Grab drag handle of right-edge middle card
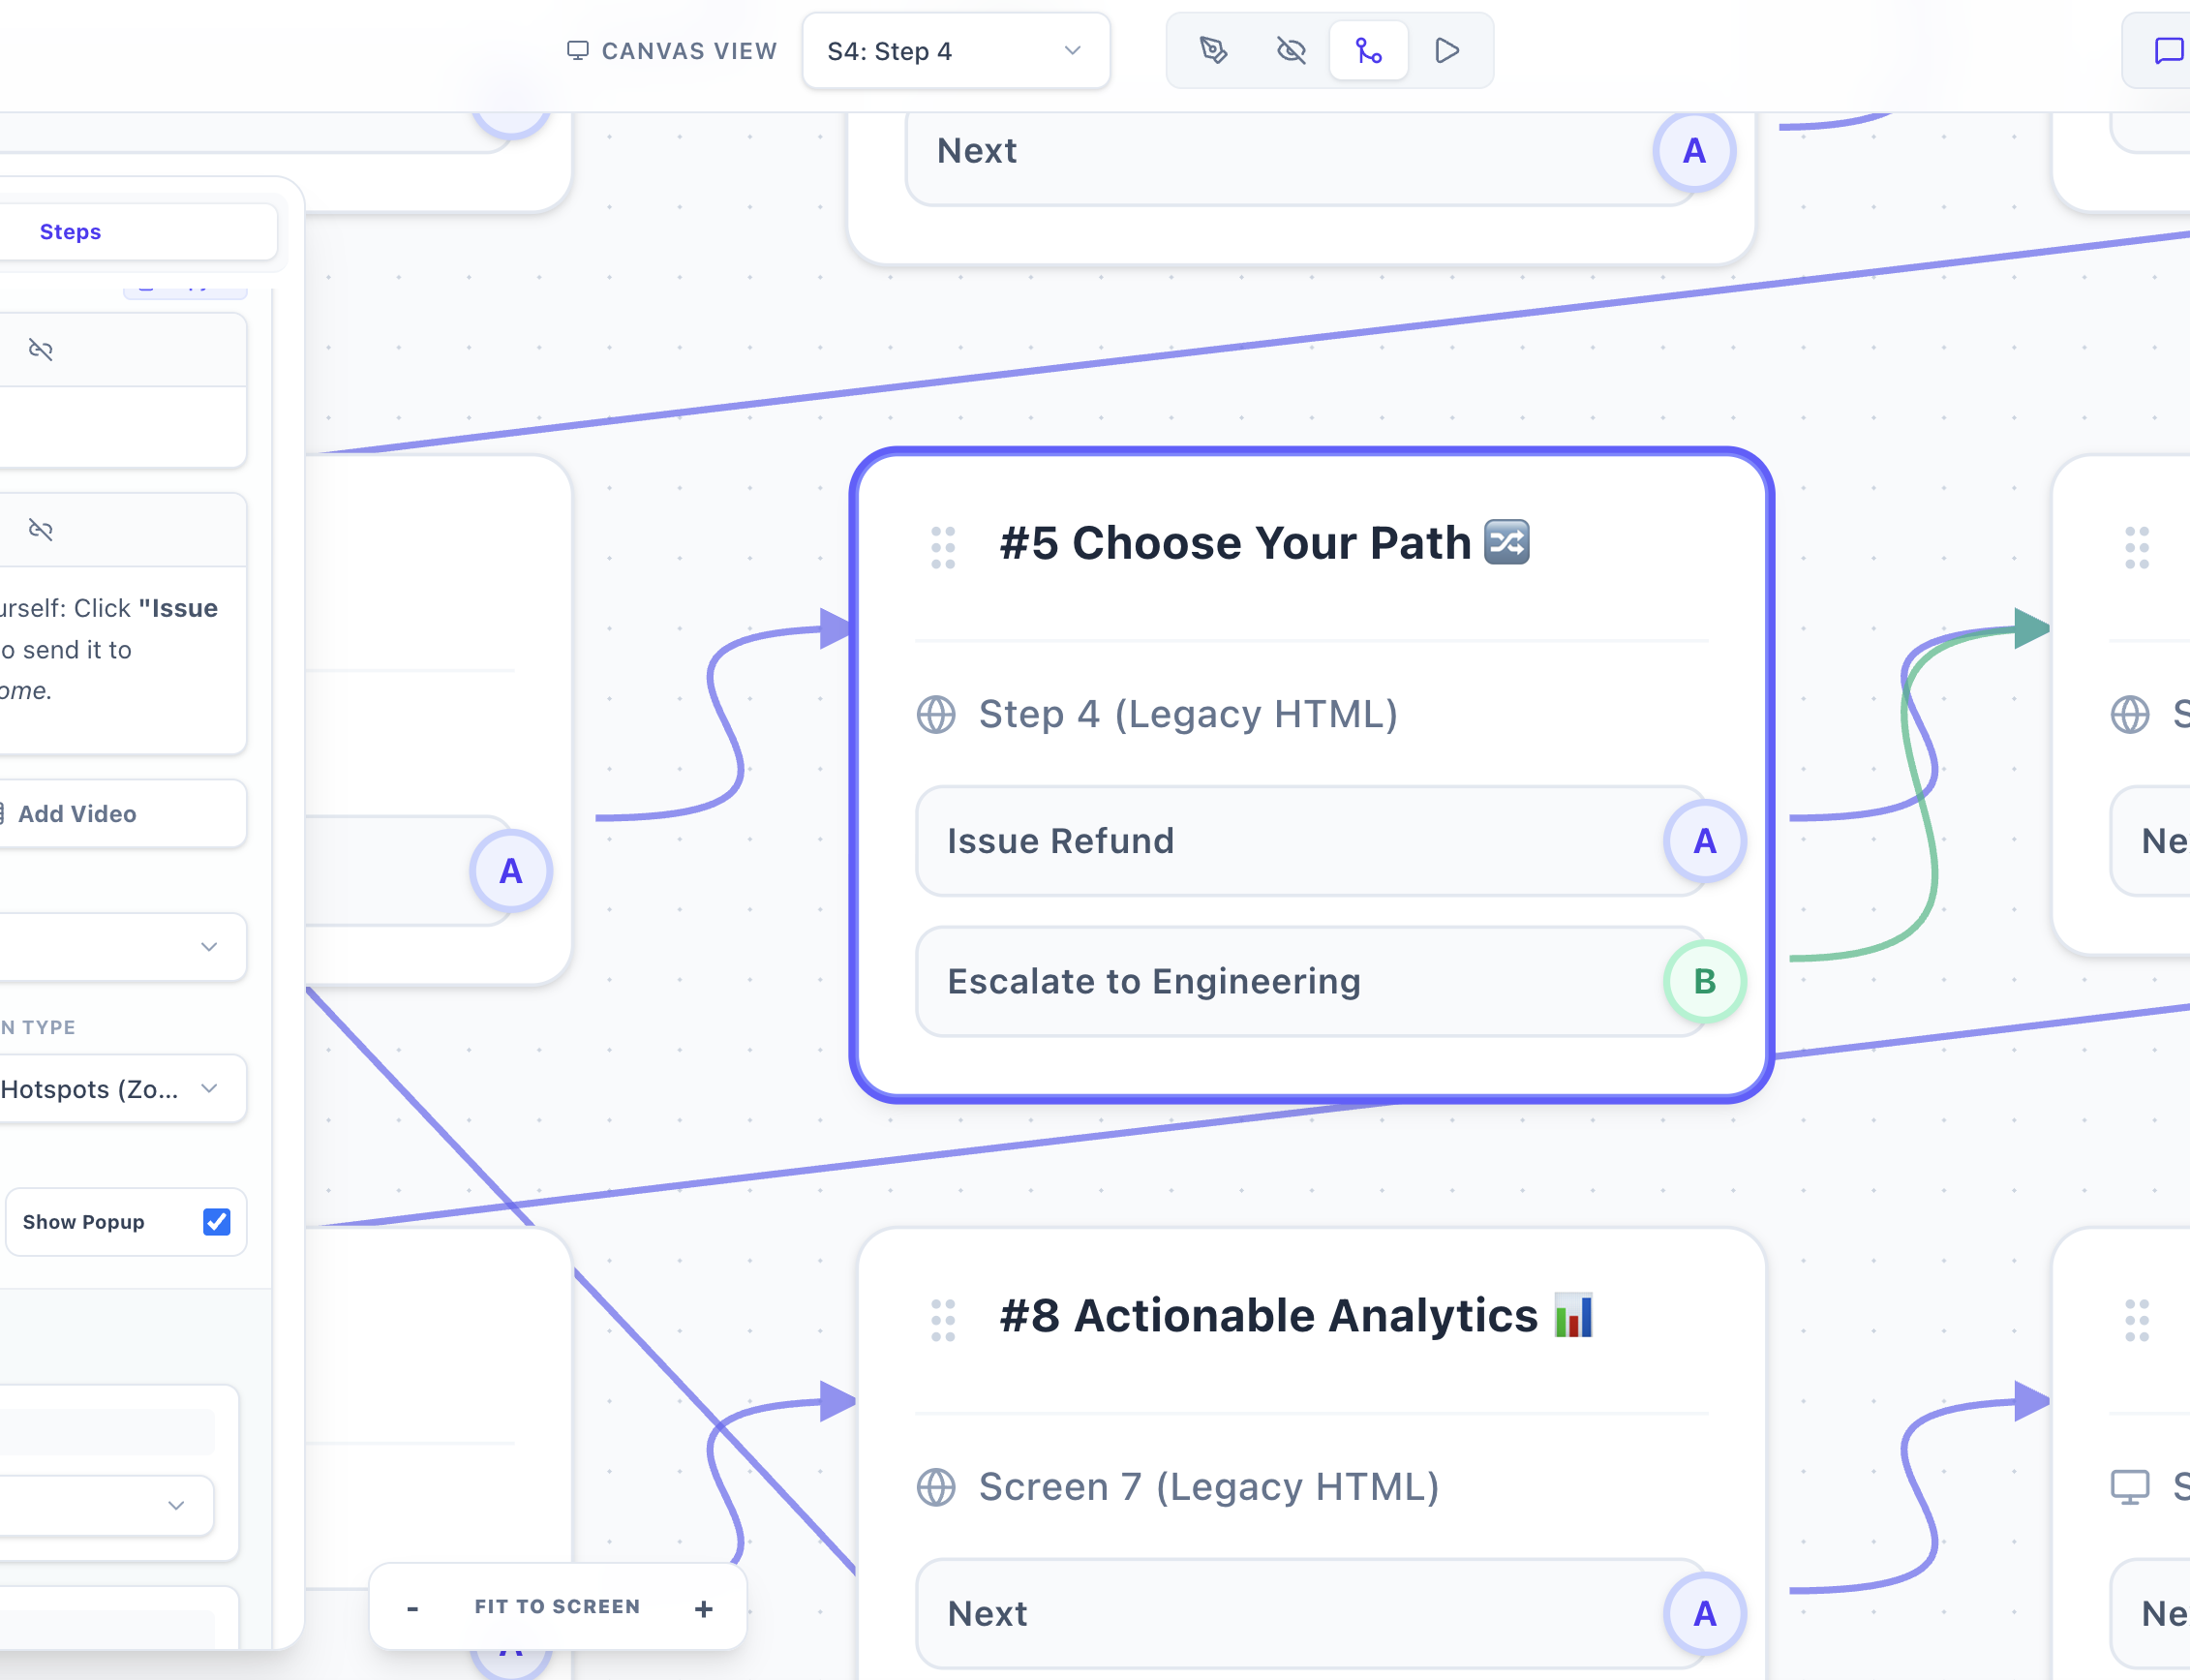This screenshot has width=2190, height=1680. 2137,547
